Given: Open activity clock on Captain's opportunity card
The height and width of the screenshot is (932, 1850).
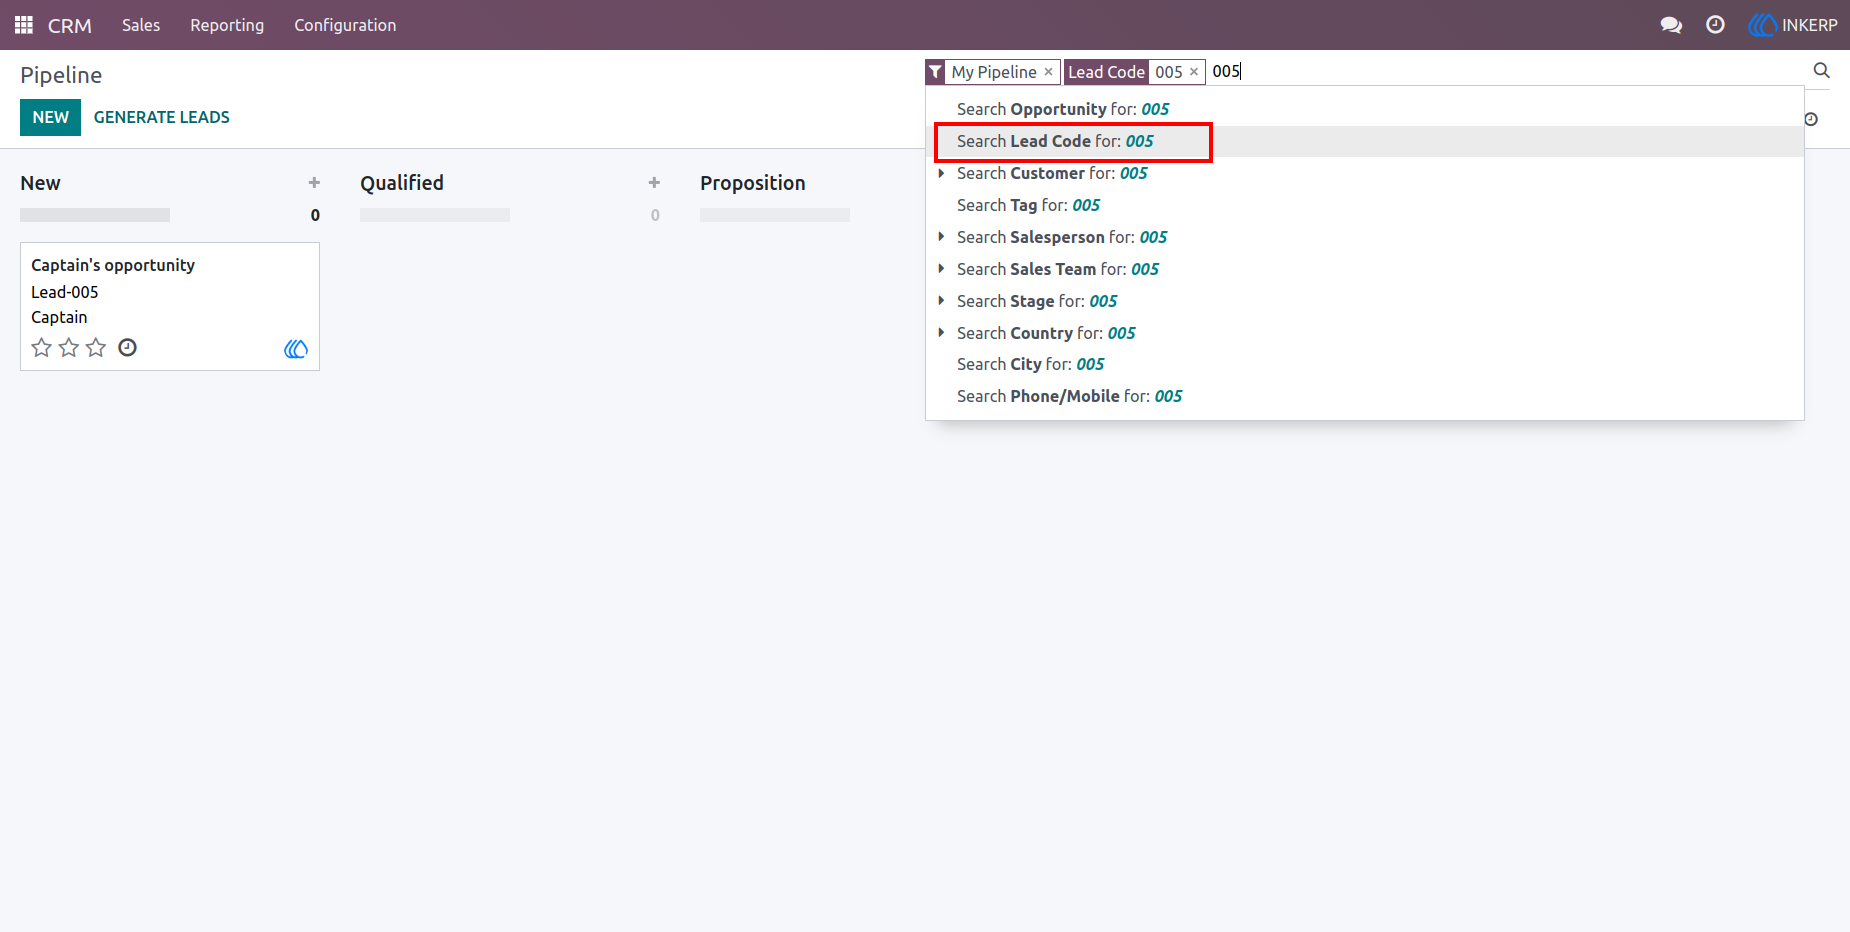Looking at the screenshot, I should (x=127, y=348).
